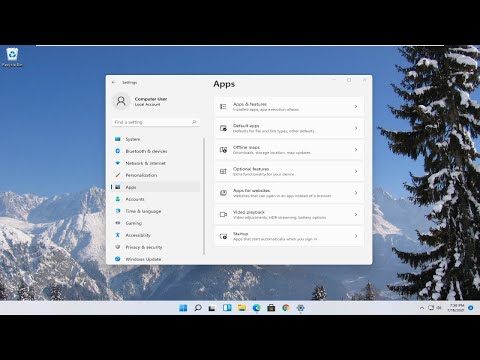Image resolution: width=480 pixels, height=360 pixels.
Task: Open the volume tray icon
Action: 439,307
